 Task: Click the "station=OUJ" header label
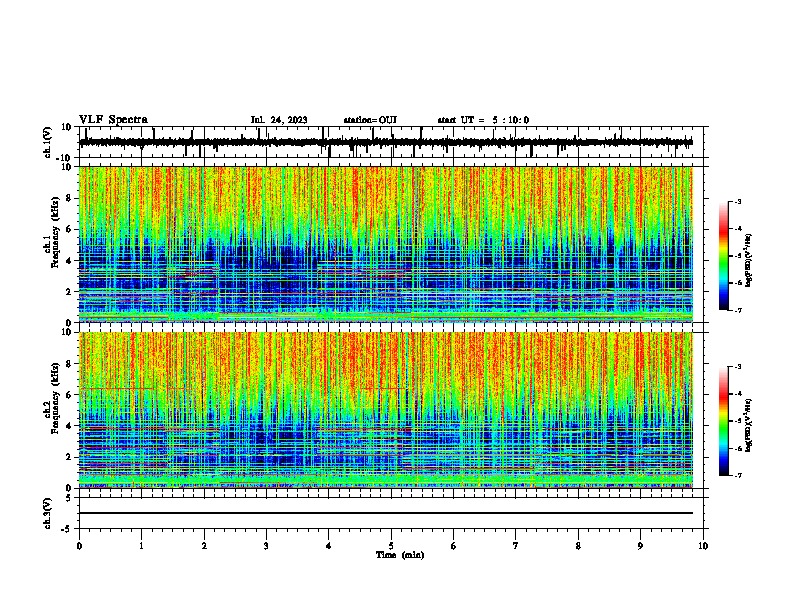click(x=370, y=120)
